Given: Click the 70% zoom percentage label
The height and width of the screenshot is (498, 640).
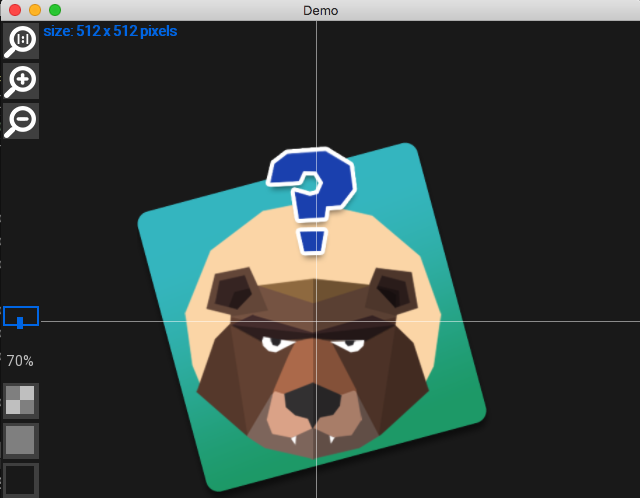Looking at the screenshot, I should pyautogui.click(x=20, y=360).
